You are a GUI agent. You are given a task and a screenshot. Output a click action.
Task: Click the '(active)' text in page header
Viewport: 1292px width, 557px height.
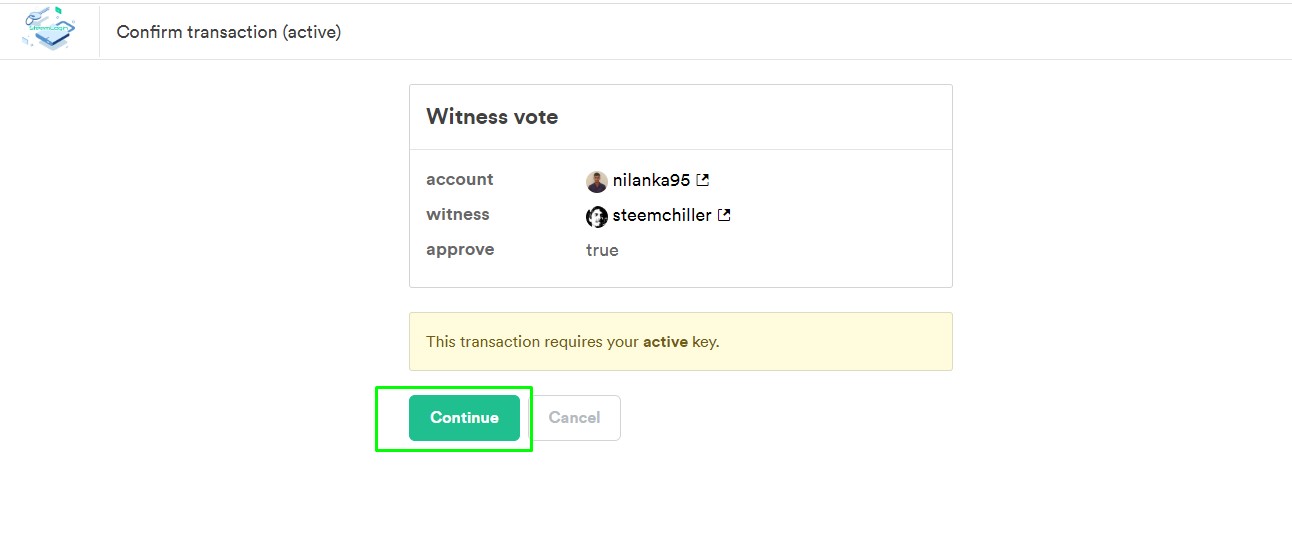point(311,32)
